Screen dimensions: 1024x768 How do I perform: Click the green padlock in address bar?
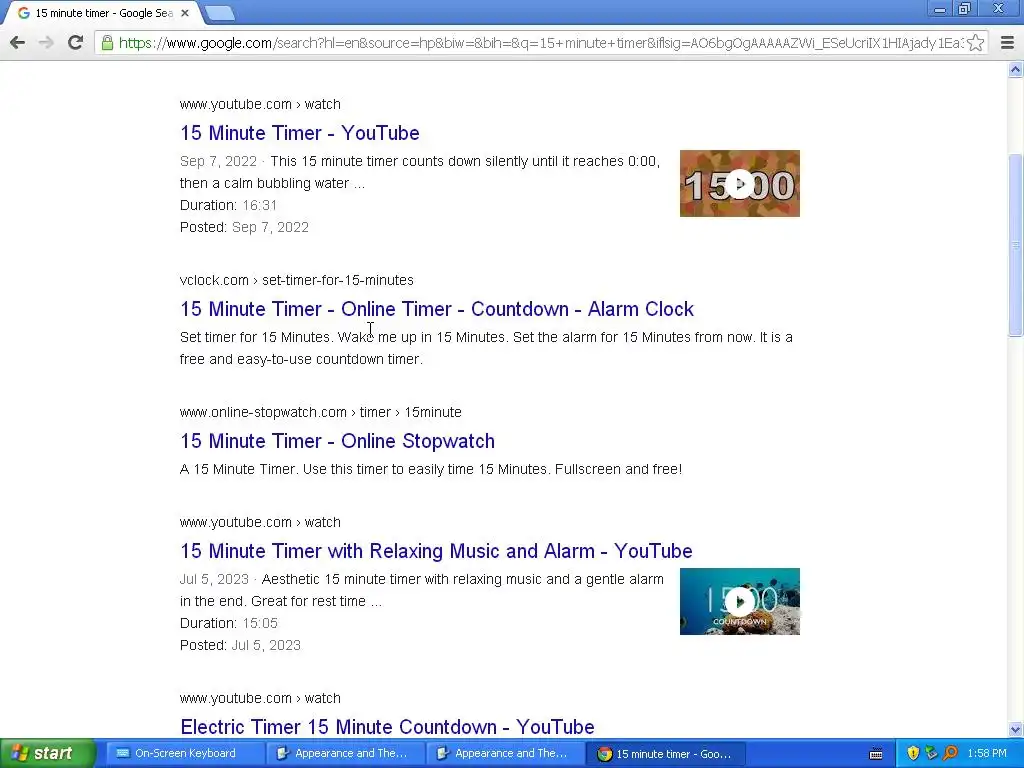tap(107, 43)
